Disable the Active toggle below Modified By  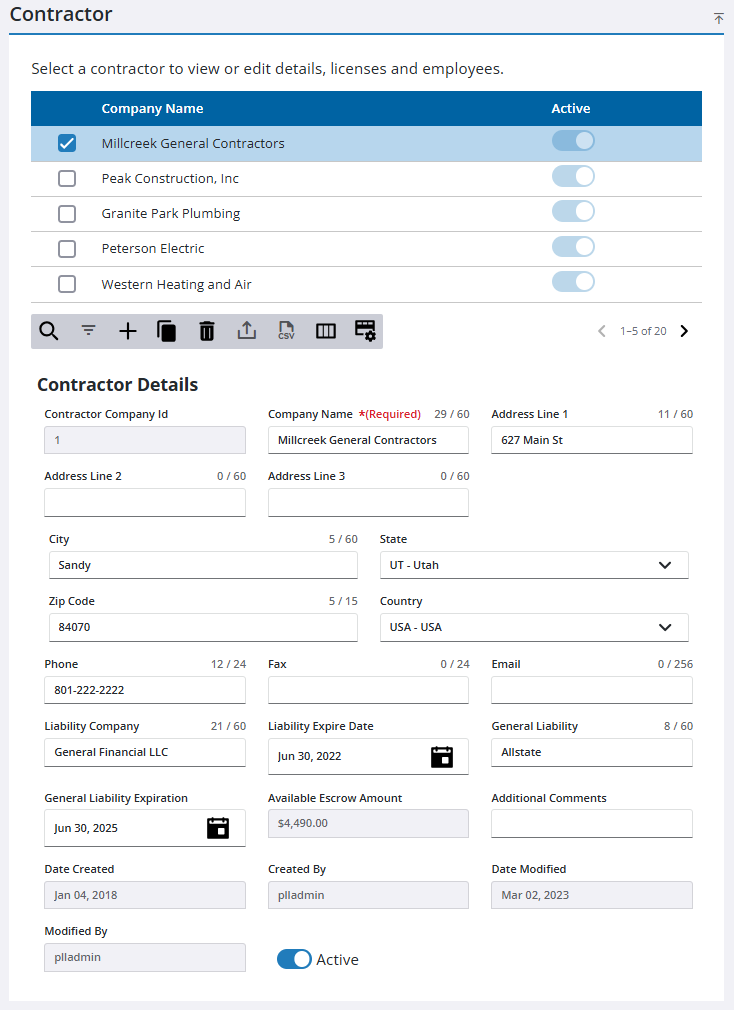point(294,958)
